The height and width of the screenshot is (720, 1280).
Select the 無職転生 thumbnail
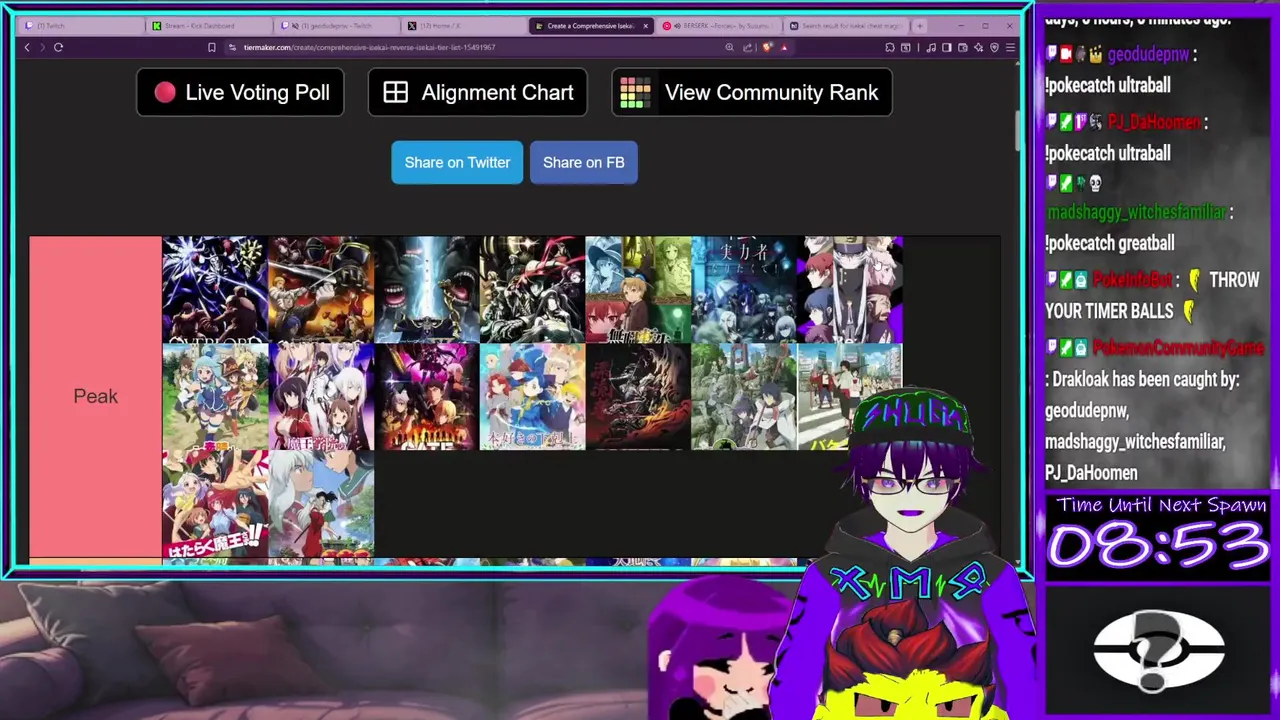(638, 290)
